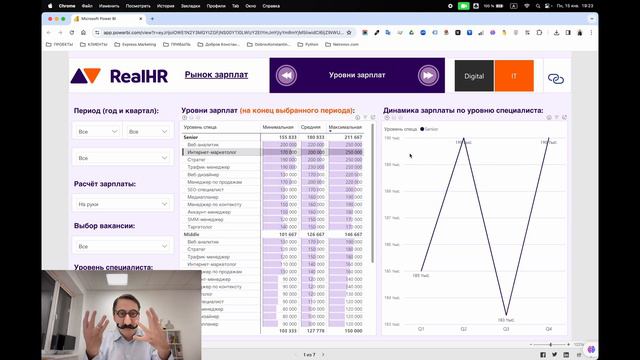Viewport: 640px width, 360px height.
Task: Open the browser tab search chevron
Action: point(591,19)
